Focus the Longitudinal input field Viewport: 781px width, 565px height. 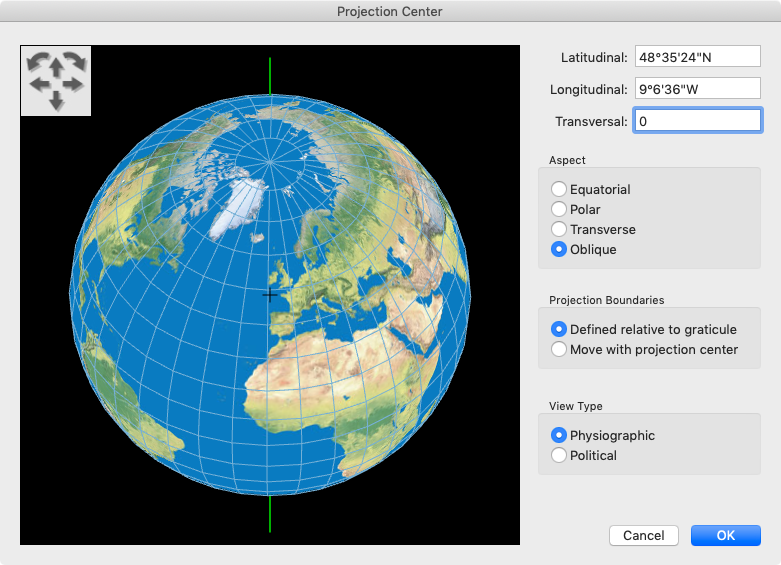coord(697,89)
